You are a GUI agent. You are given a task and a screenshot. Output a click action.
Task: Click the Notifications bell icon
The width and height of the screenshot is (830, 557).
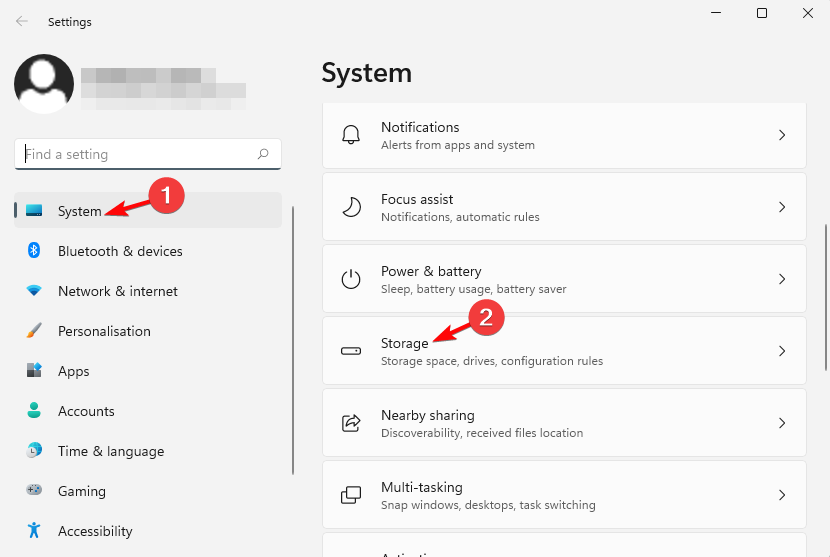point(351,135)
